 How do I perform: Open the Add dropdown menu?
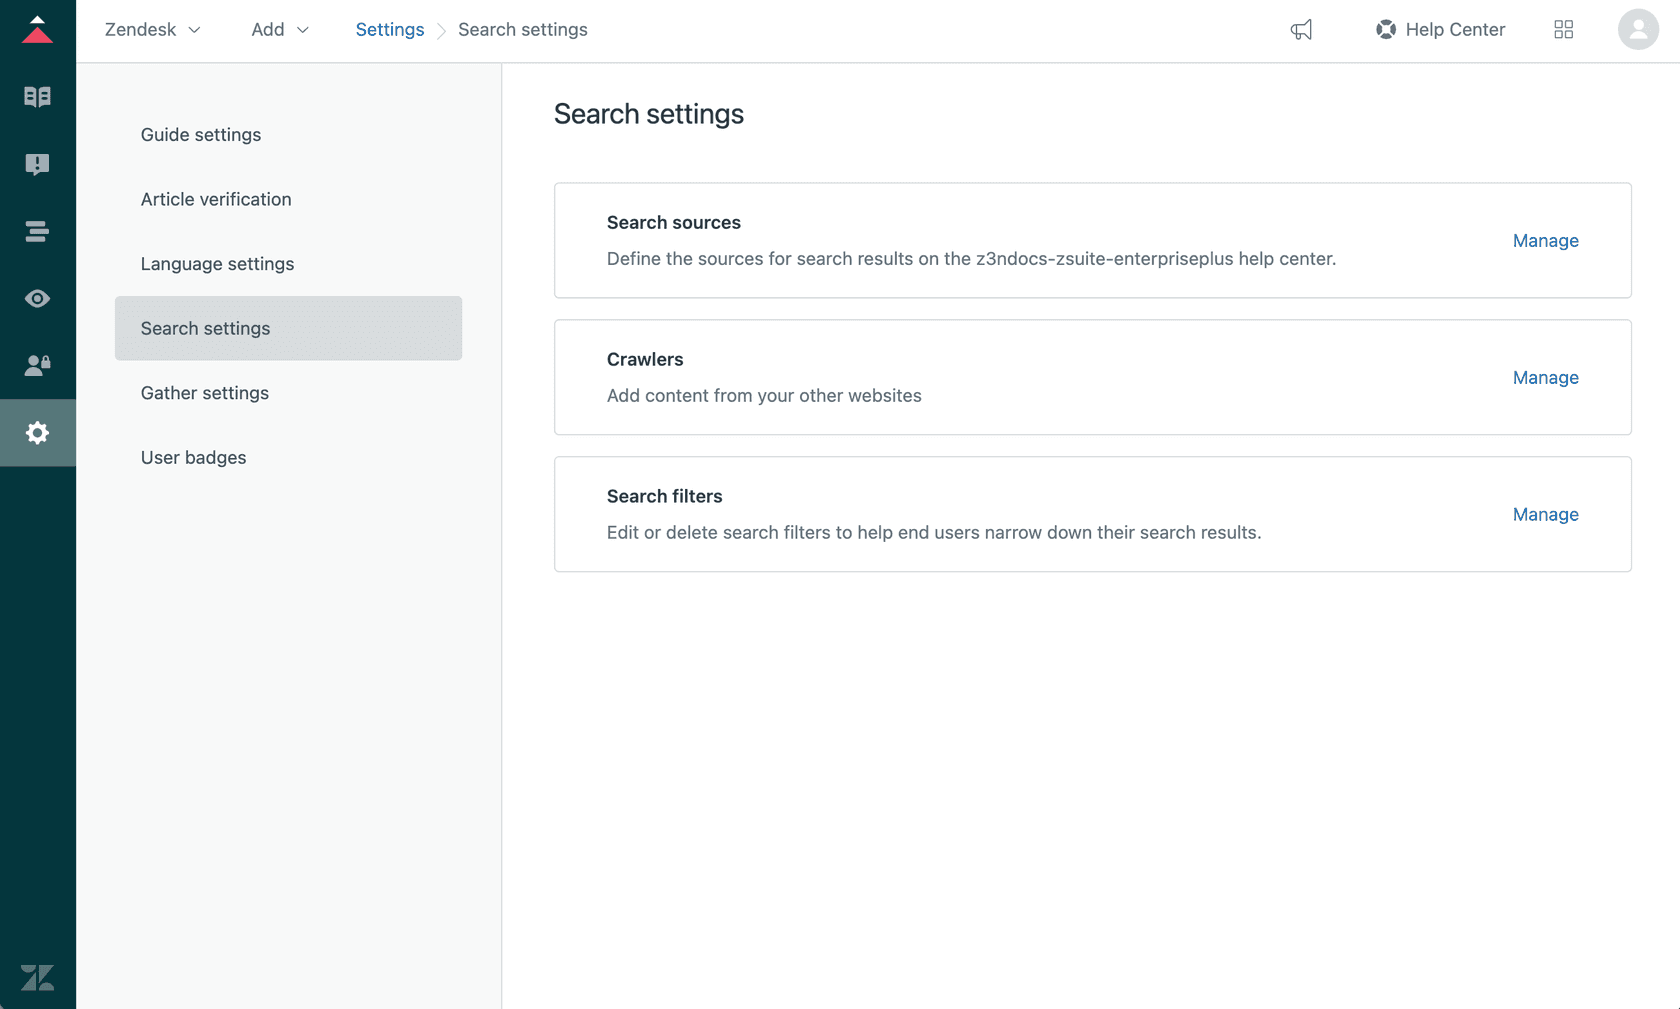coord(279,30)
